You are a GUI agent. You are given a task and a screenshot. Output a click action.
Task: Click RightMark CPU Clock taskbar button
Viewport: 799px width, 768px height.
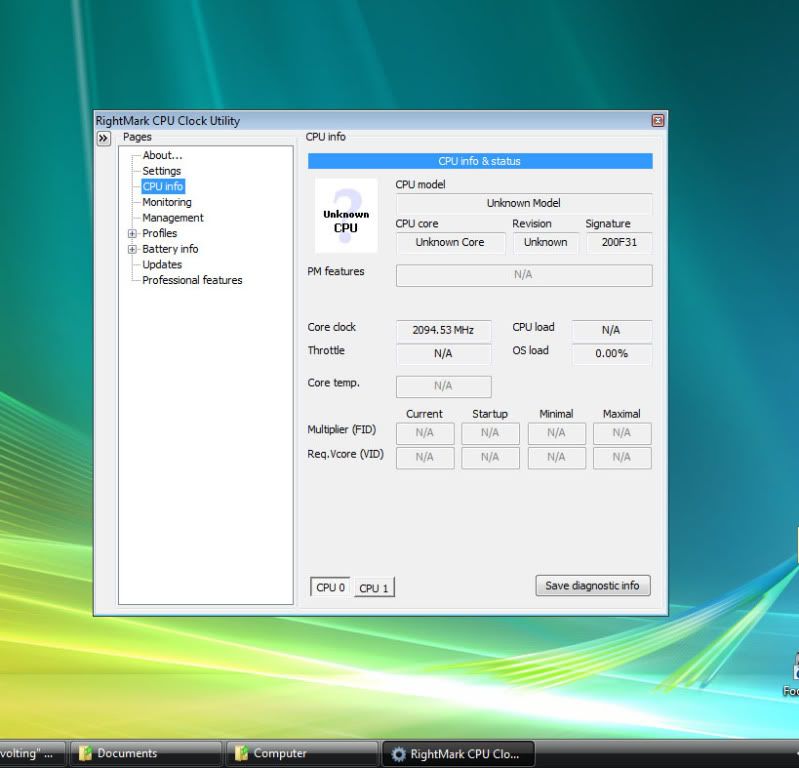459,754
